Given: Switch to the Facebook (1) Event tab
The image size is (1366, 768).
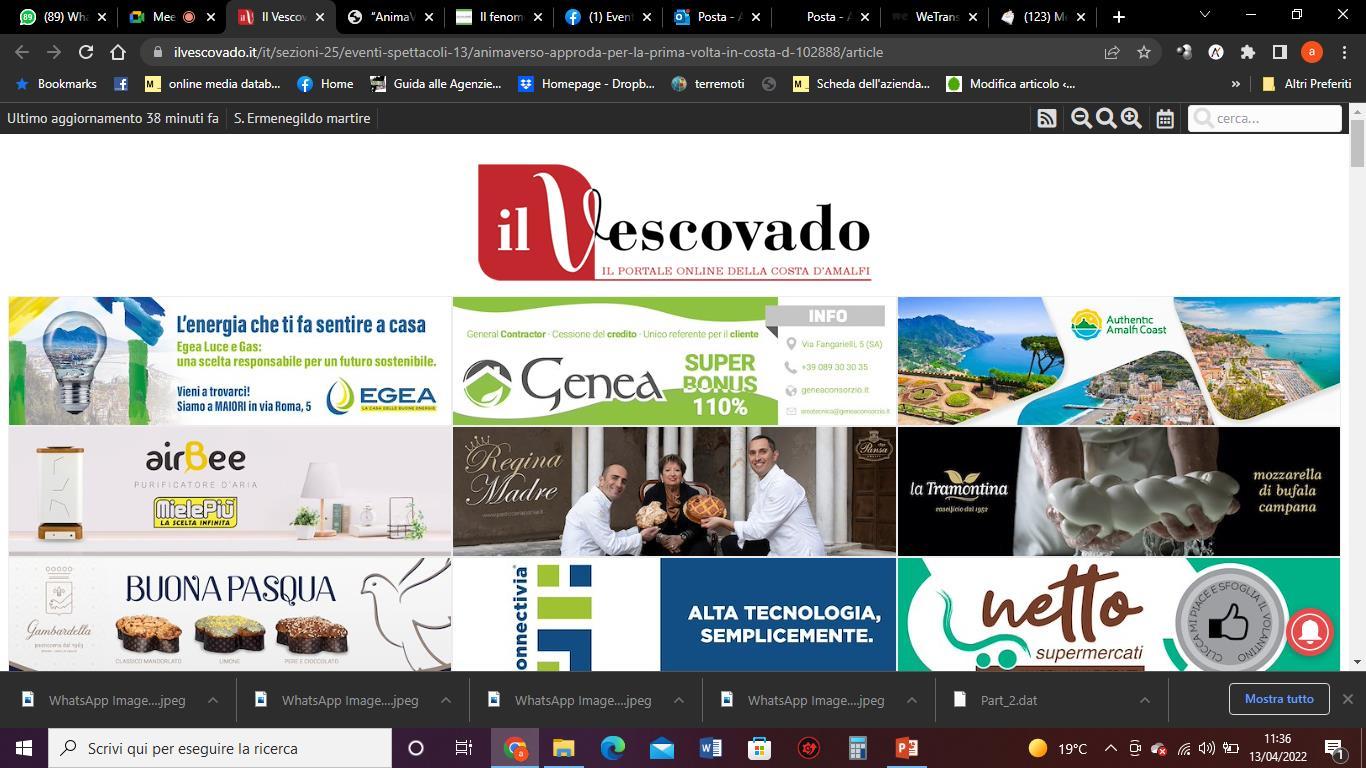Looking at the screenshot, I should coord(607,17).
